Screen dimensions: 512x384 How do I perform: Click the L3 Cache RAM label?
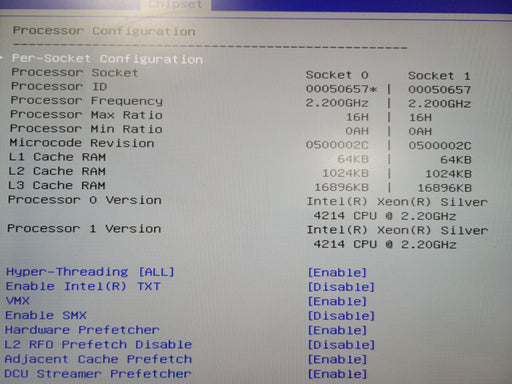pos(57,185)
